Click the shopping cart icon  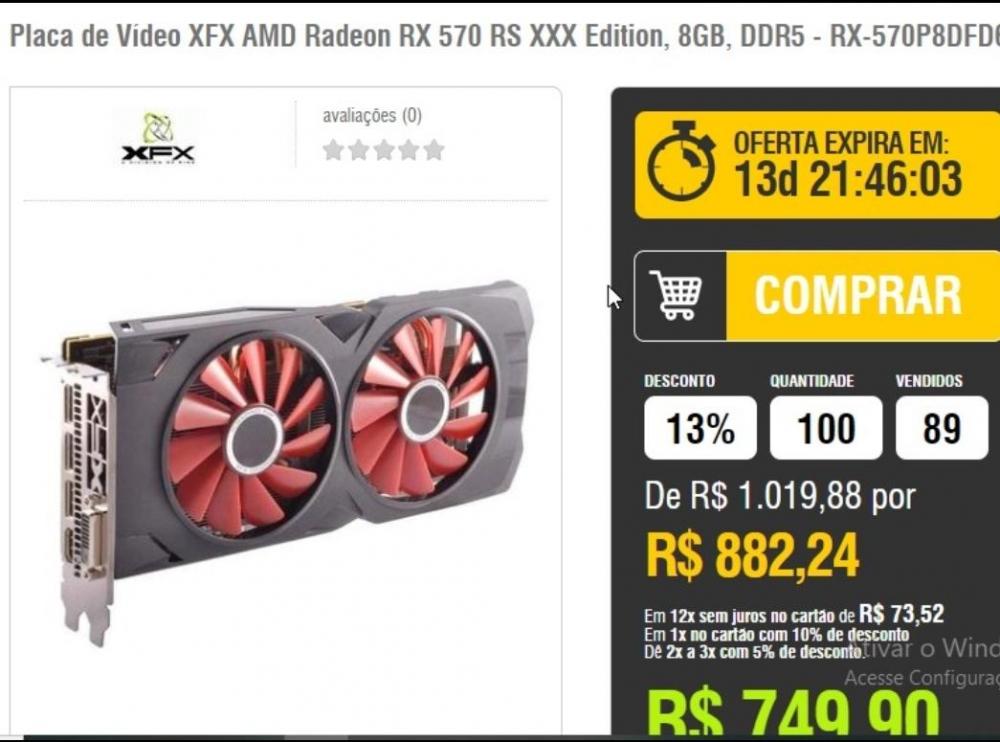675,295
